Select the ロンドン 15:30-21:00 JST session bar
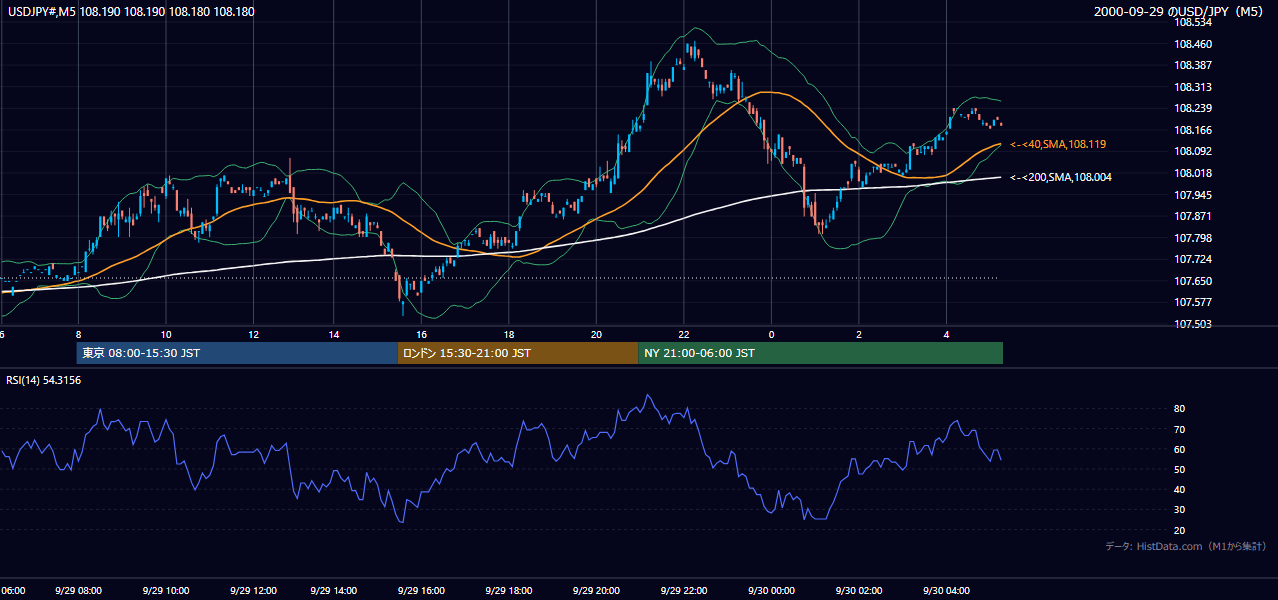This screenshot has width=1278, height=600. click(518, 353)
